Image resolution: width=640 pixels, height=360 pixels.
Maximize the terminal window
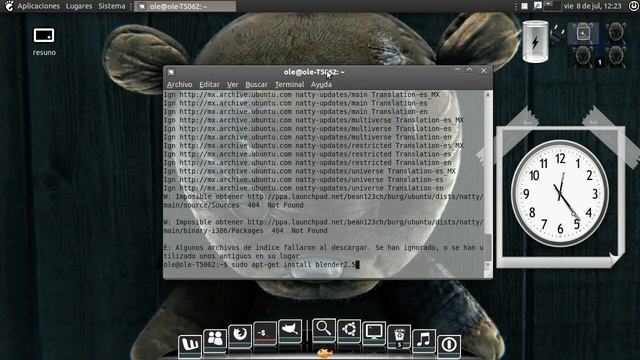tap(469, 70)
